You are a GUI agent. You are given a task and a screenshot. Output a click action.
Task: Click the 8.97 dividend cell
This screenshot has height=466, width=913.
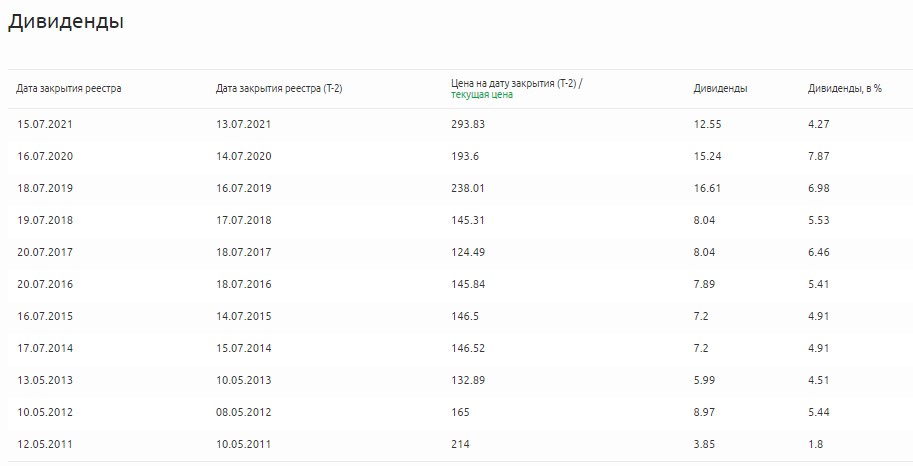pyautogui.click(x=704, y=412)
